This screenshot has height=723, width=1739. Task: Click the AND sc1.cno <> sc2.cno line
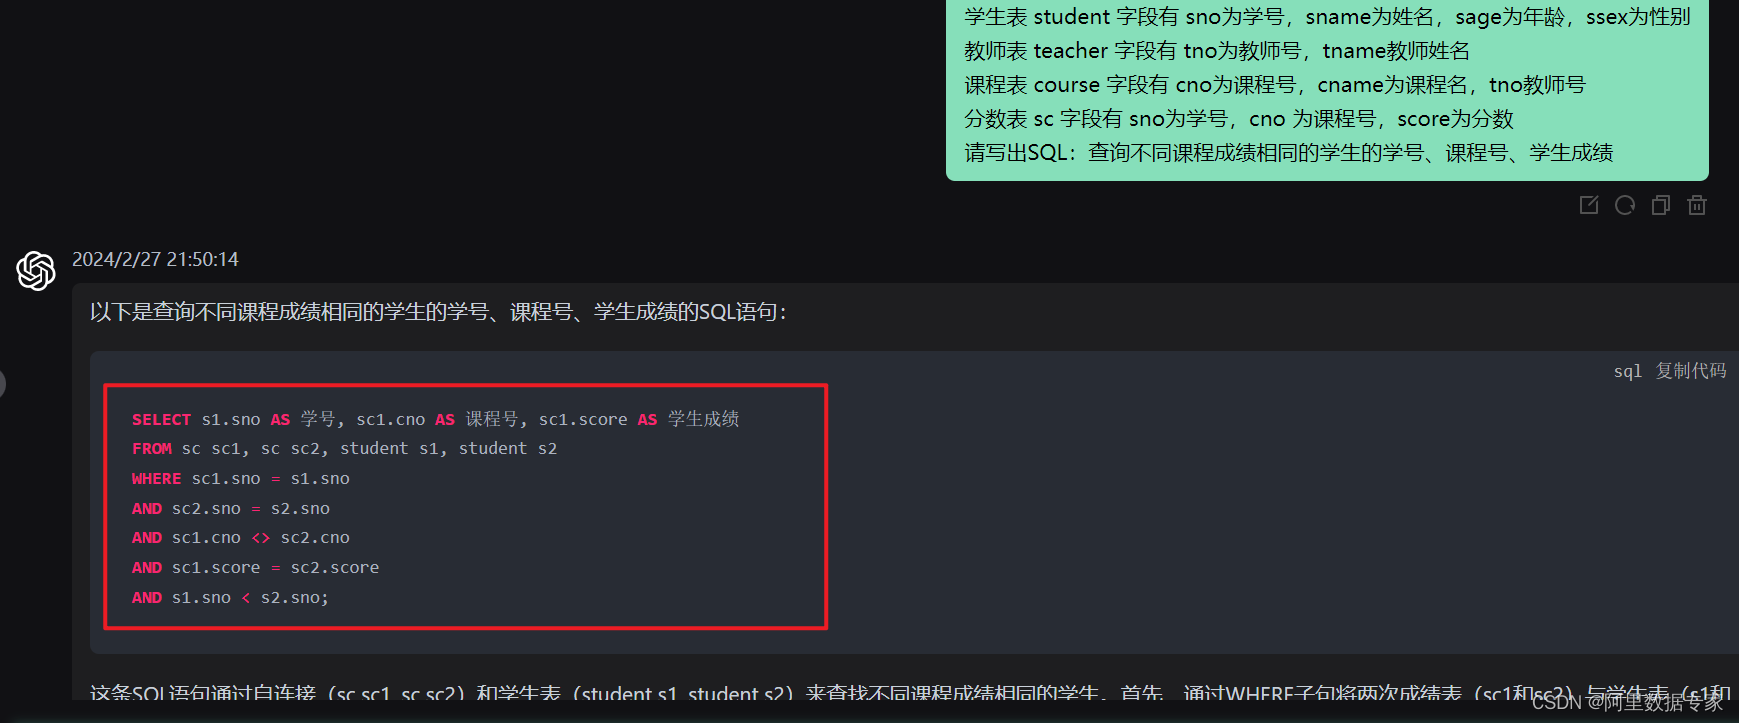(x=241, y=538)
